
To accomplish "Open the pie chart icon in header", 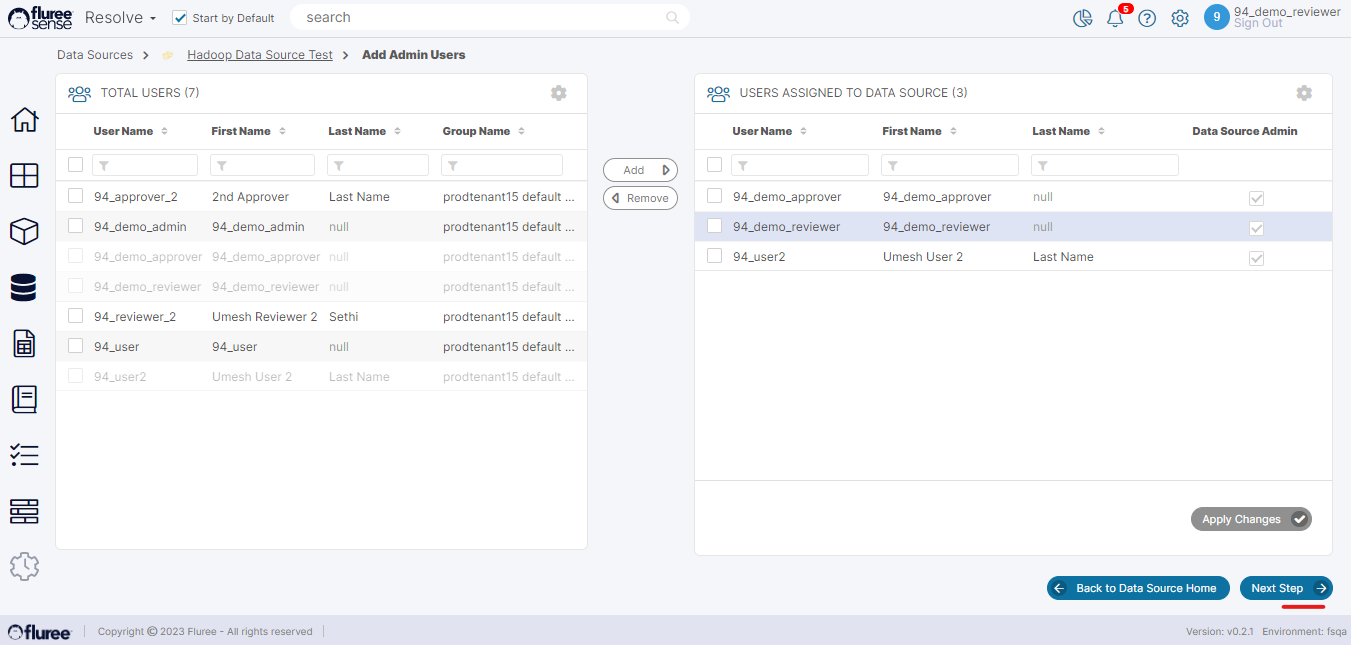I will (x=1082, y=18).
